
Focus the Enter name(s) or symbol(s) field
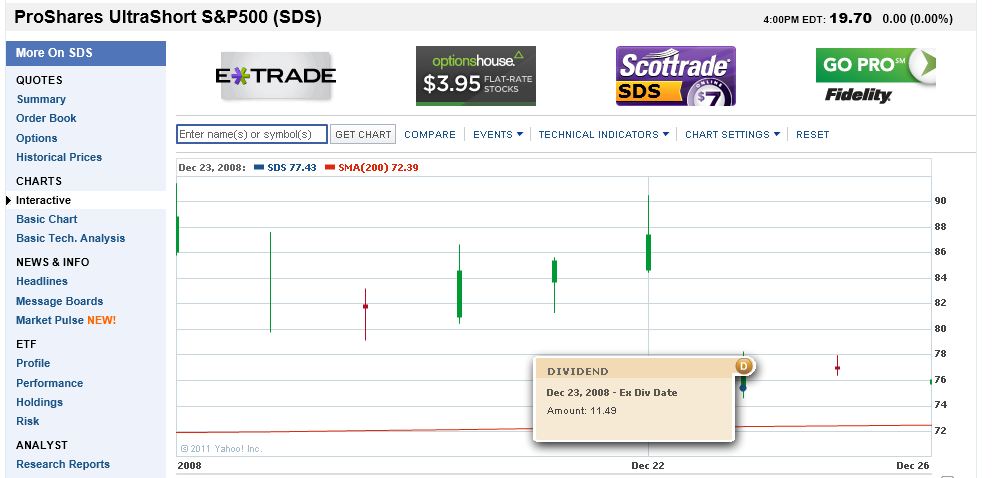point(252,134)
